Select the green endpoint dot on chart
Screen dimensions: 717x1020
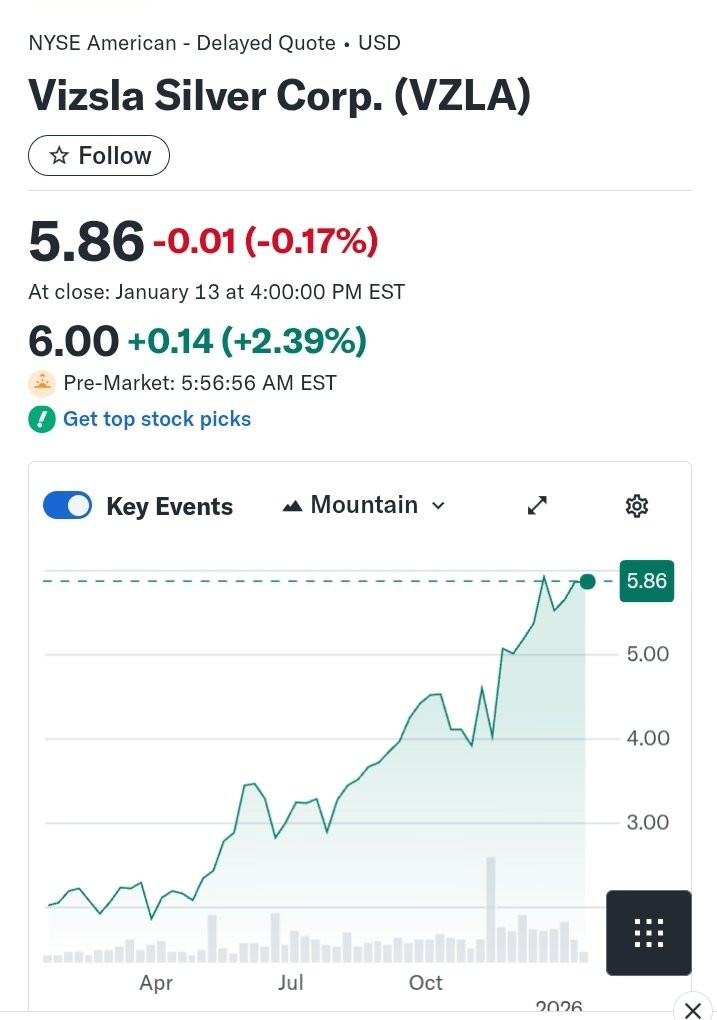587,582
